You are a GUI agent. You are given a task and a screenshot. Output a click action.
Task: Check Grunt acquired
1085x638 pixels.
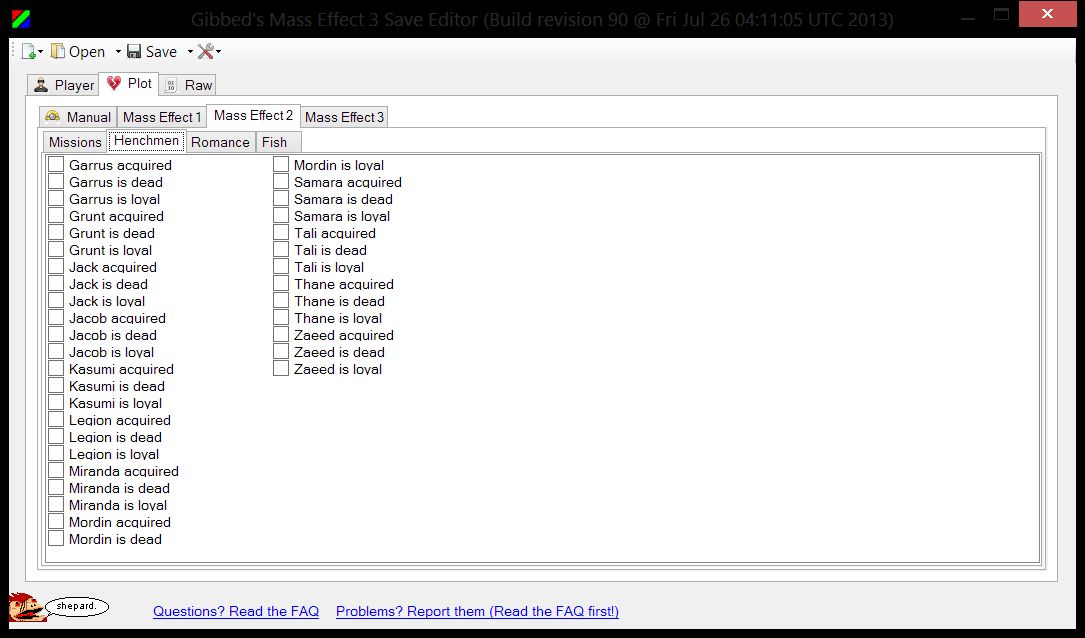coord(56,216)
